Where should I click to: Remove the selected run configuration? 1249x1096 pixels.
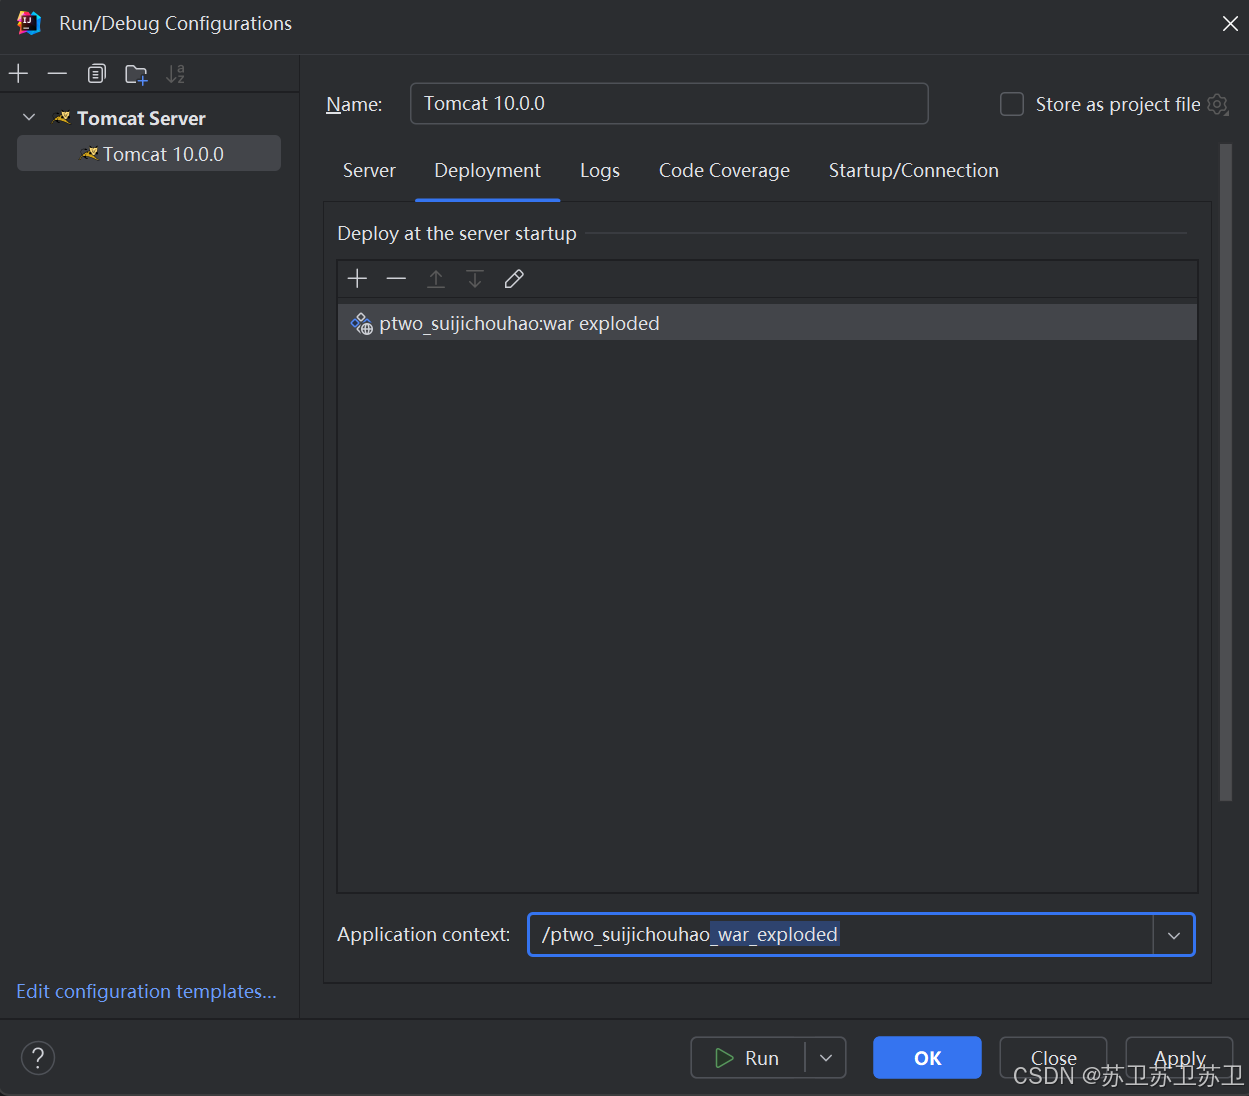(57, 74)
